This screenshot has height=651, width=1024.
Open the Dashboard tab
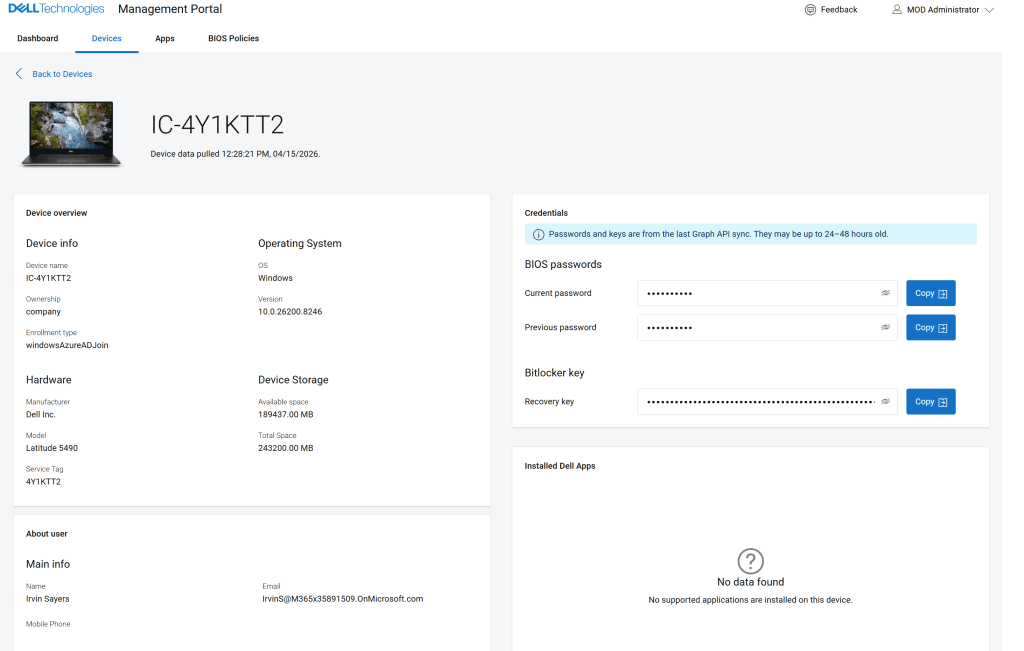38,39
